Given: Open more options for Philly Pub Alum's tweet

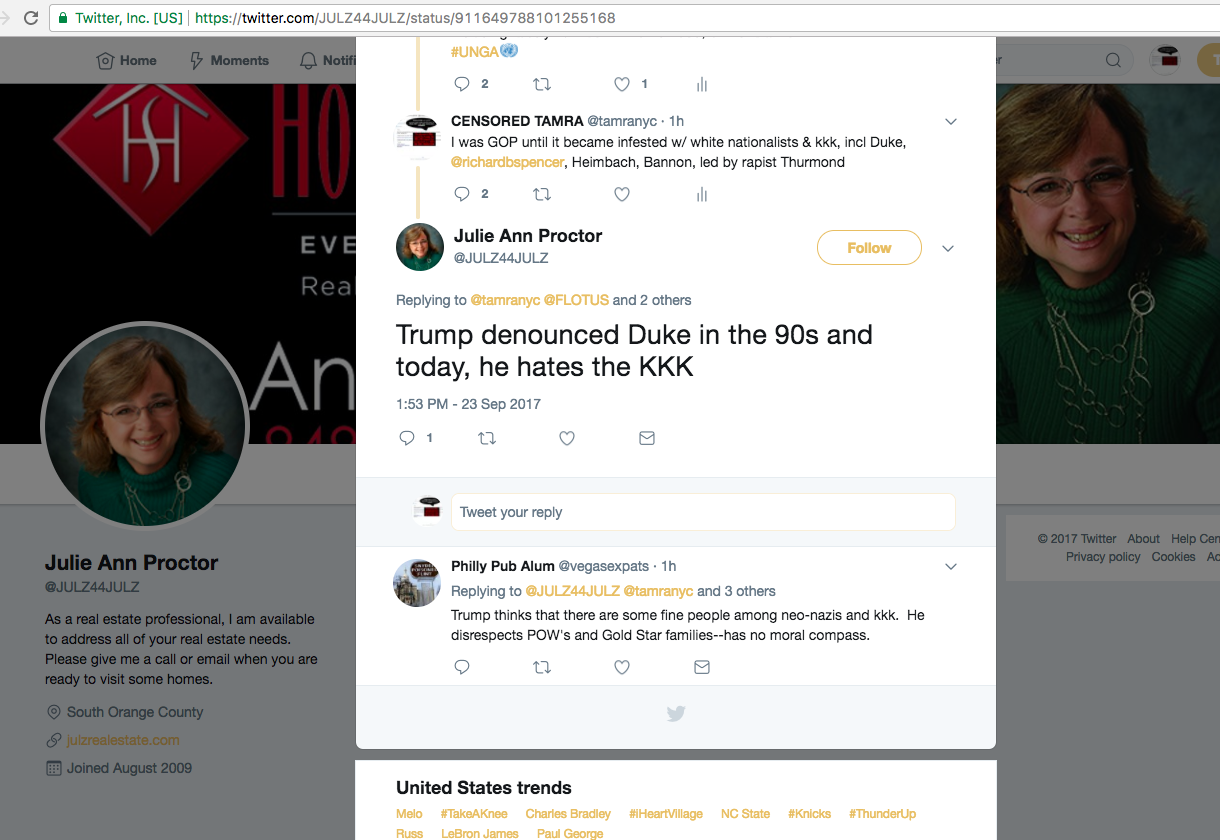Looking at the screenshot, I should [x=951, y=567].
